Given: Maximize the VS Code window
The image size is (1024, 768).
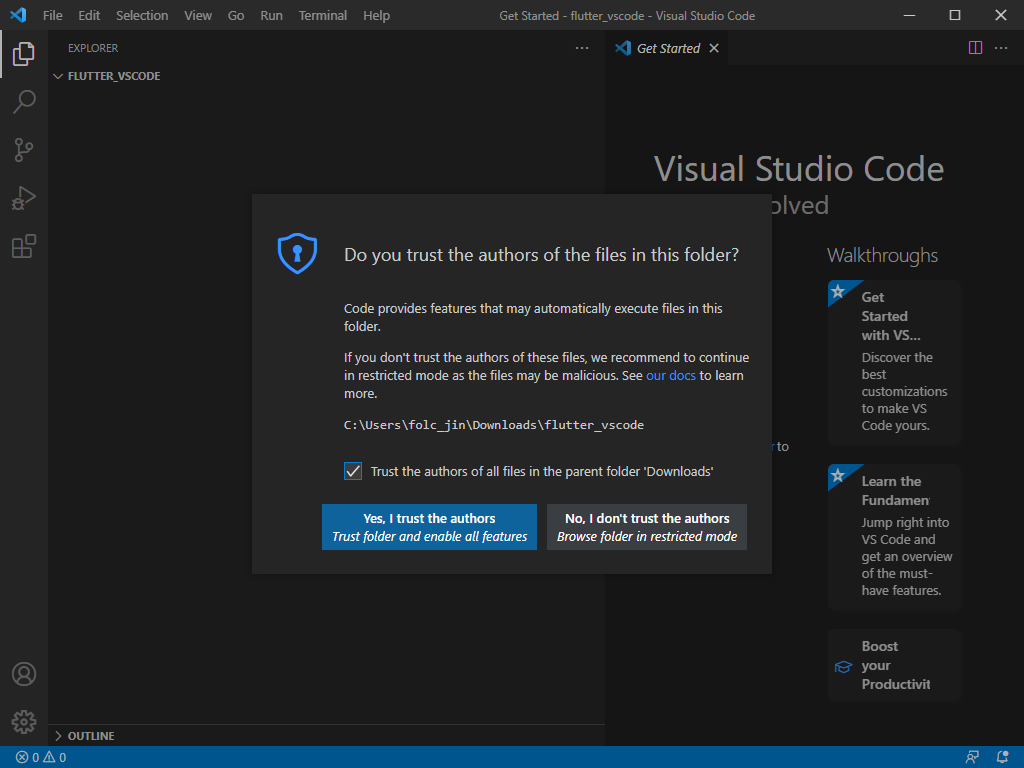Looking at the screenshot, I should pyautogui.click(x=955, y=15).
